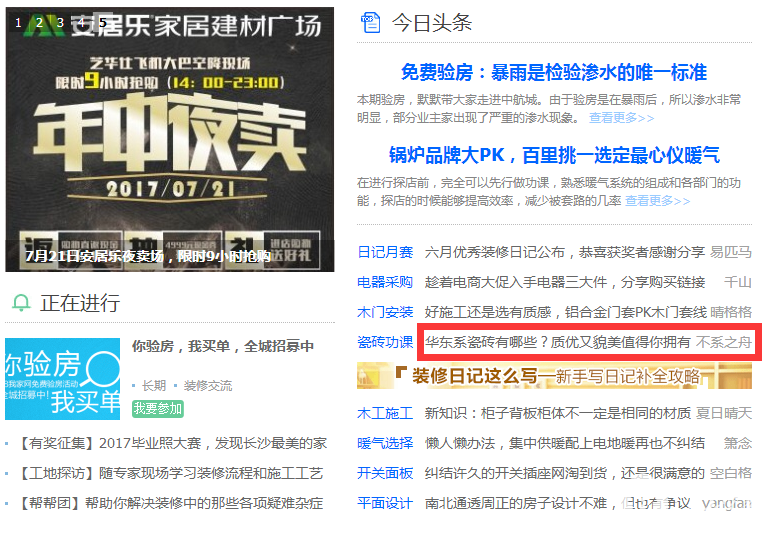The image size is (772, 534).
Task: Click 你验房，我买单，全城招募中 title
Action: tap(223, 346)
